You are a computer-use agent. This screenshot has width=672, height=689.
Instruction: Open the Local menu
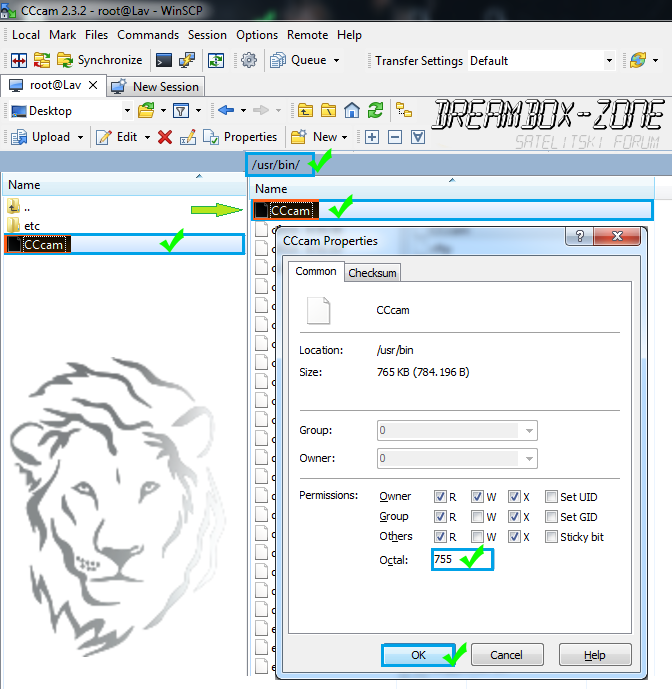click(26, 35)
